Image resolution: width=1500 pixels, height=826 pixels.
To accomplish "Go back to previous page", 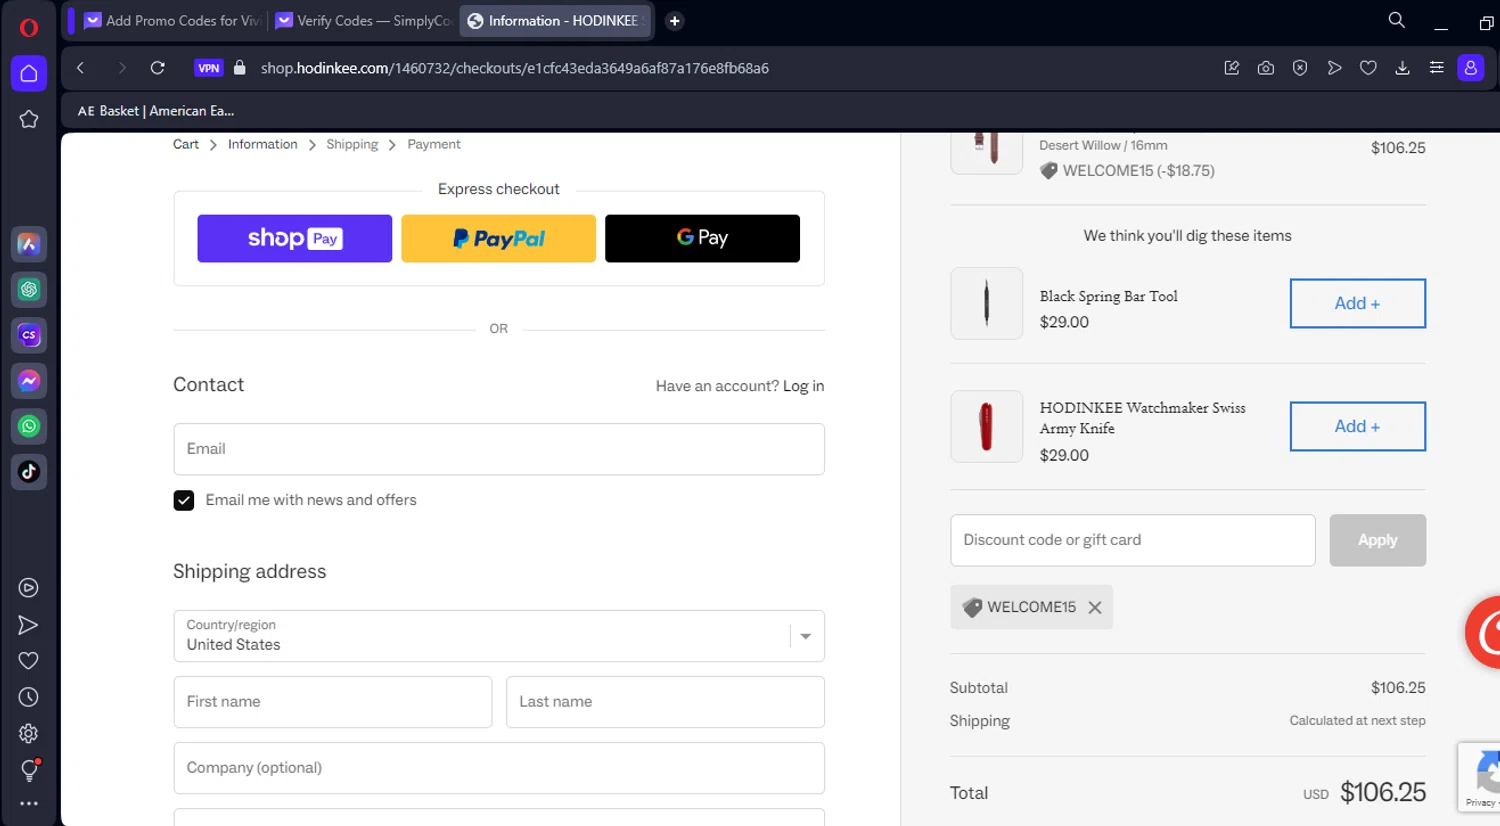I will pos(81,68).
